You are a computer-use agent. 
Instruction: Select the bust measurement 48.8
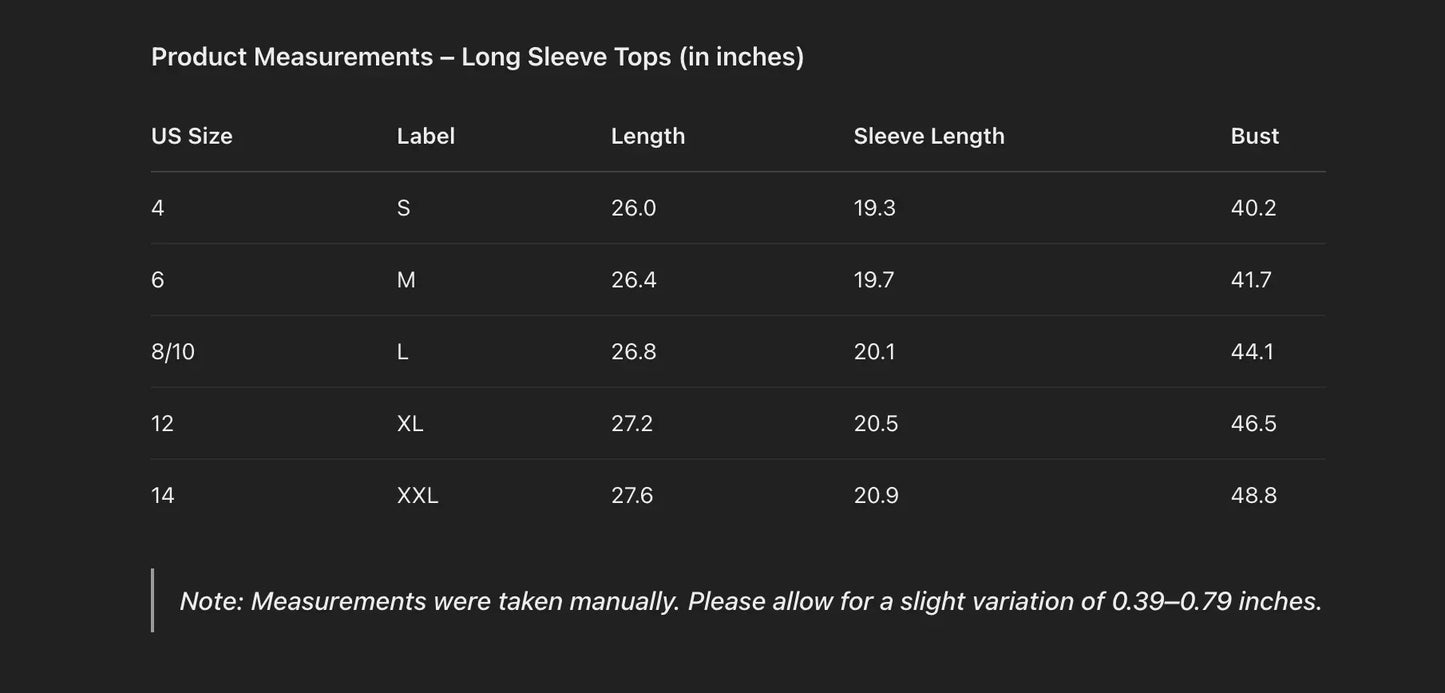tap(1254, 496)
